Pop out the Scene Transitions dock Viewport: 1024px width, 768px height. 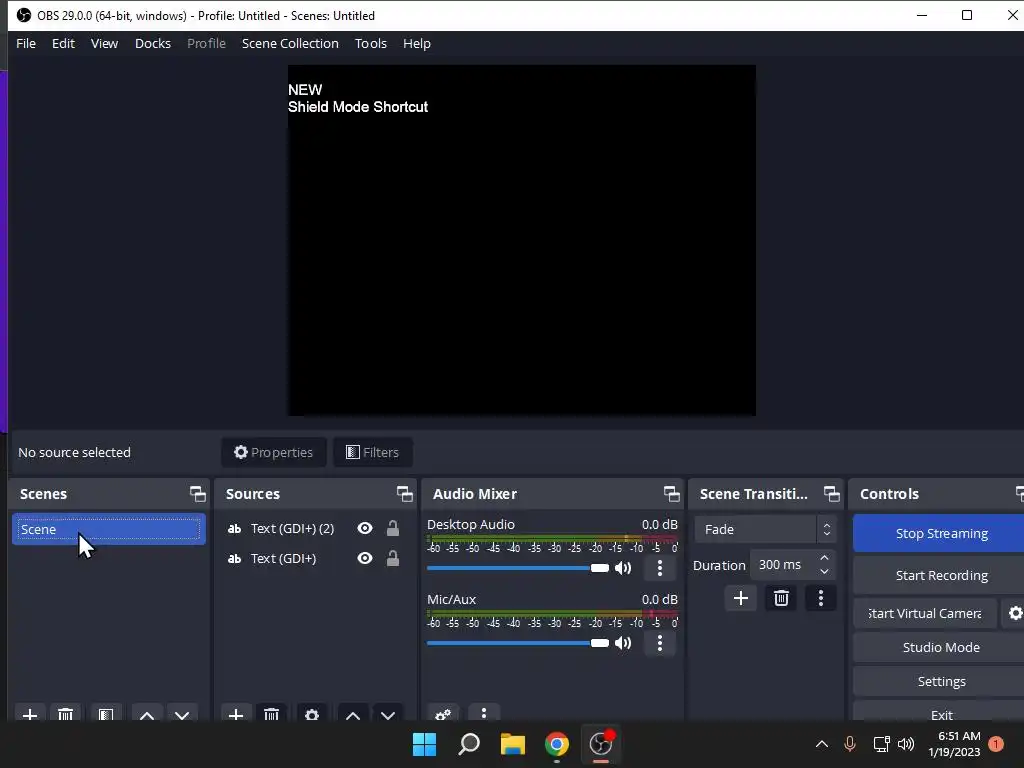pos(831,494)
